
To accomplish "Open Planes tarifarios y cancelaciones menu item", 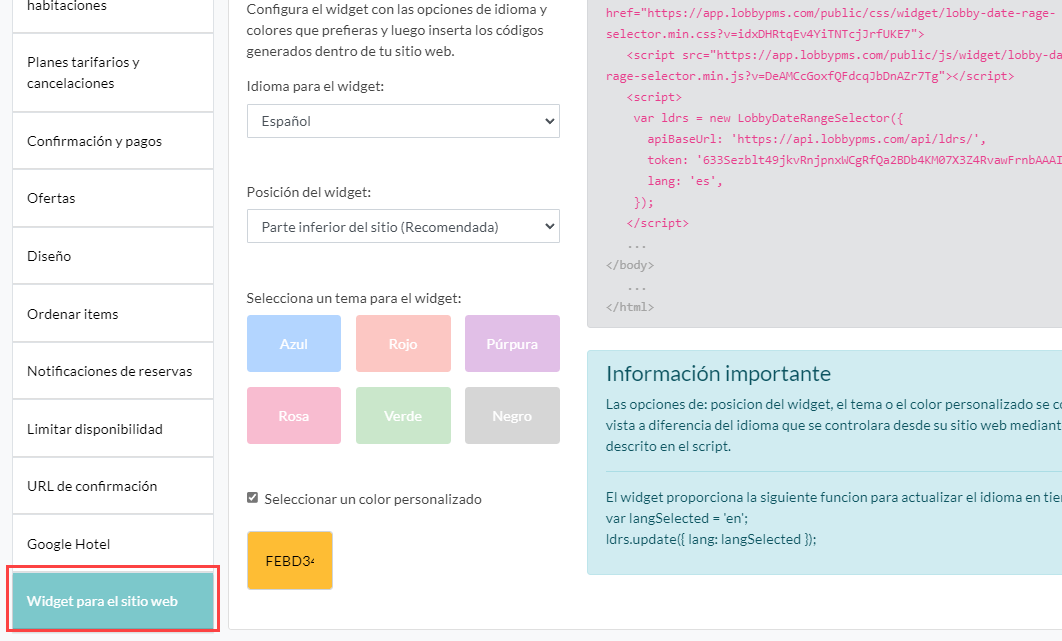I will (112, 73).
